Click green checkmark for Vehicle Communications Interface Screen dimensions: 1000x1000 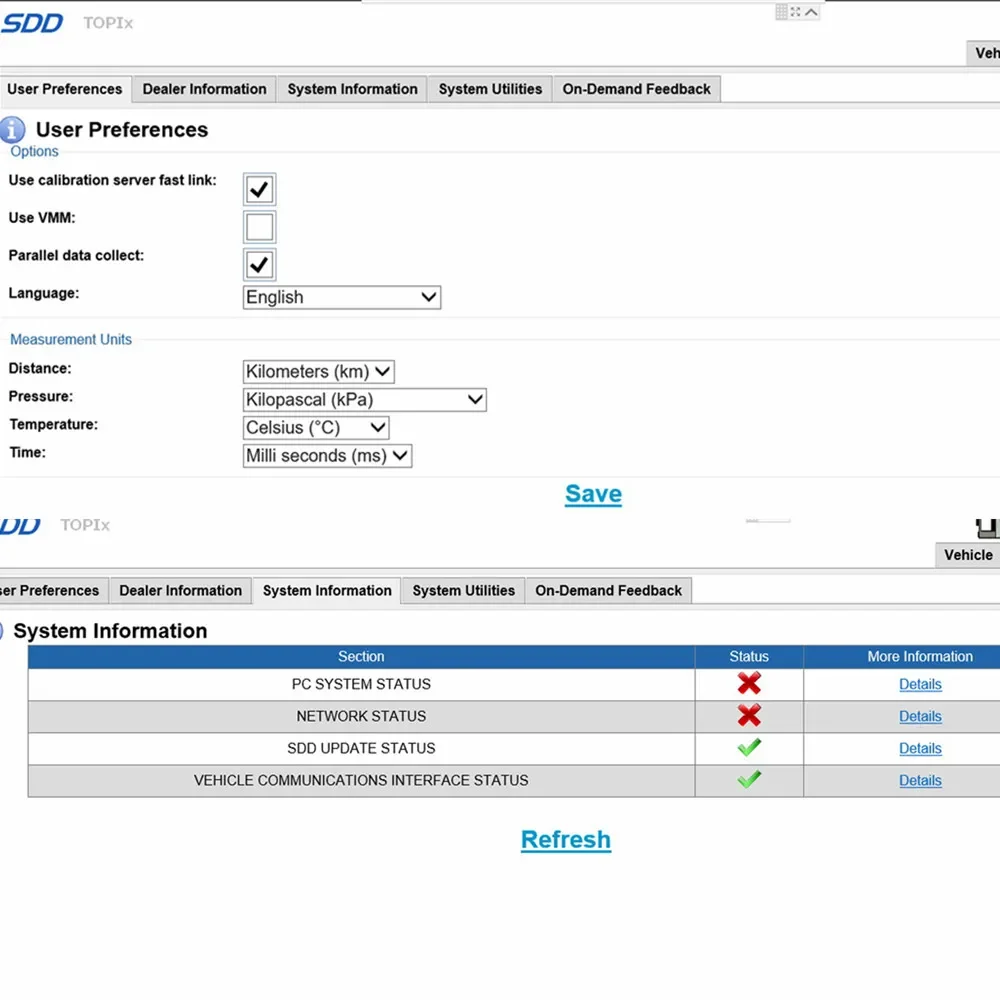749,780
